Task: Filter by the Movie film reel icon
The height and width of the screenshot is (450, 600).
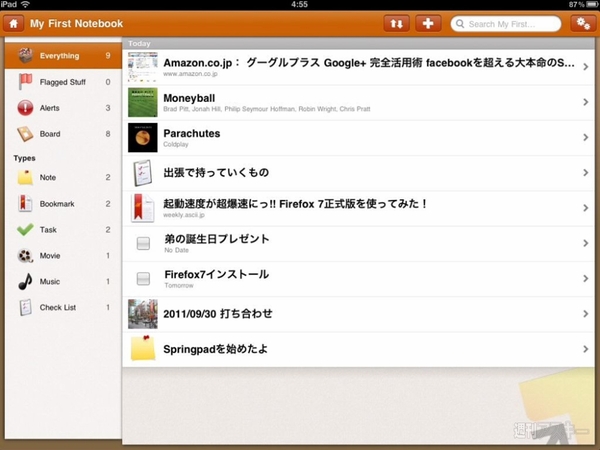Action: pos(25,256)
